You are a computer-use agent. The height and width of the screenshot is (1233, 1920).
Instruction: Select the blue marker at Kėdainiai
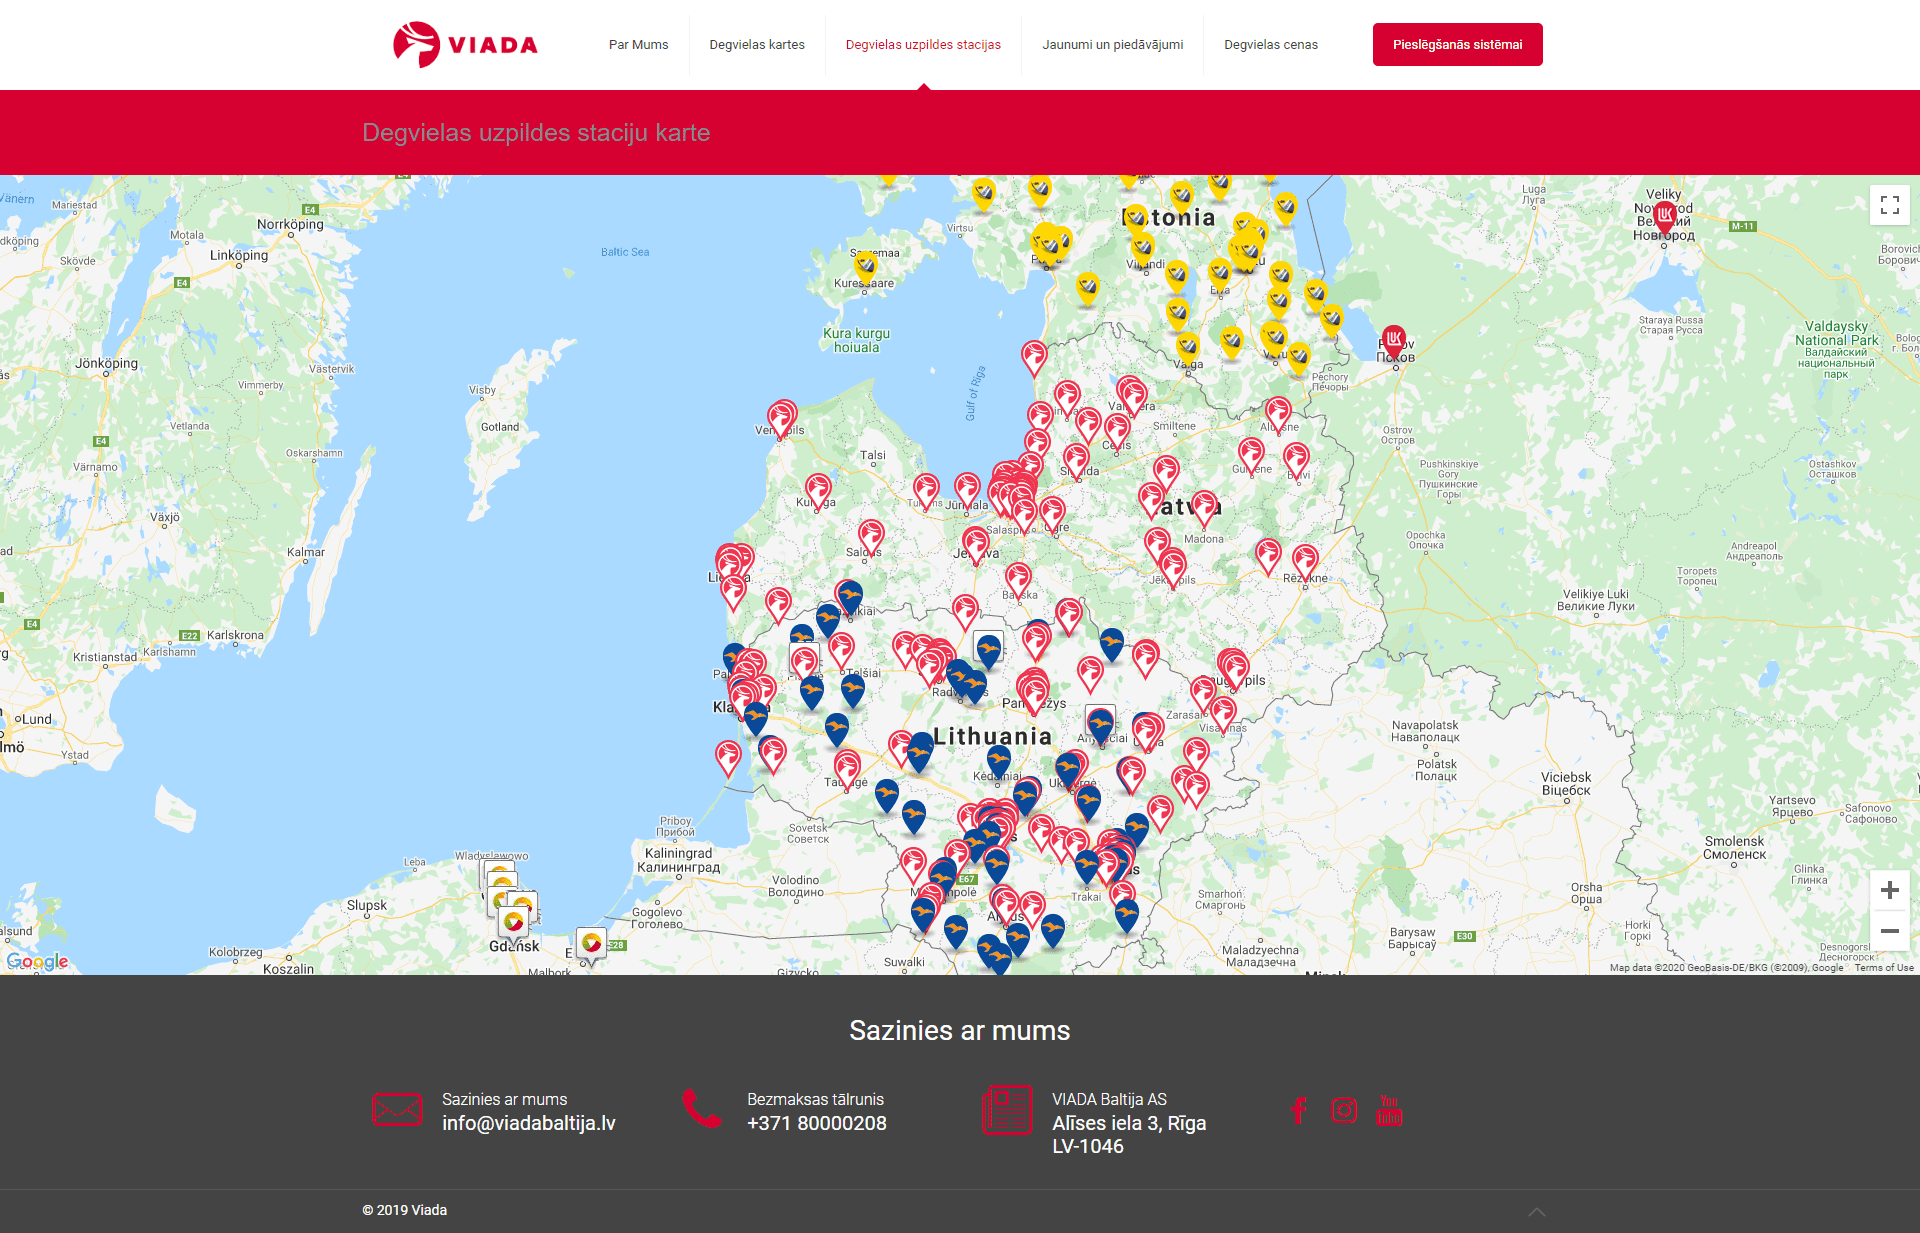tap(998, 763)
